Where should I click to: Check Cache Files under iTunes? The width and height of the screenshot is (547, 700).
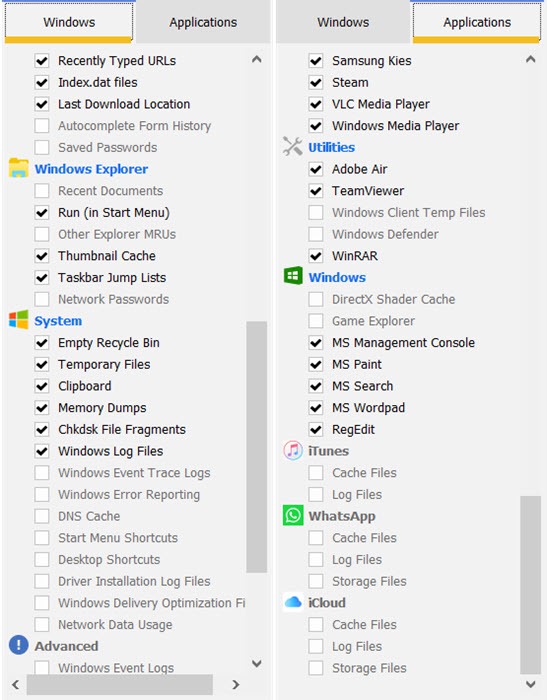(x=316, y=473)
